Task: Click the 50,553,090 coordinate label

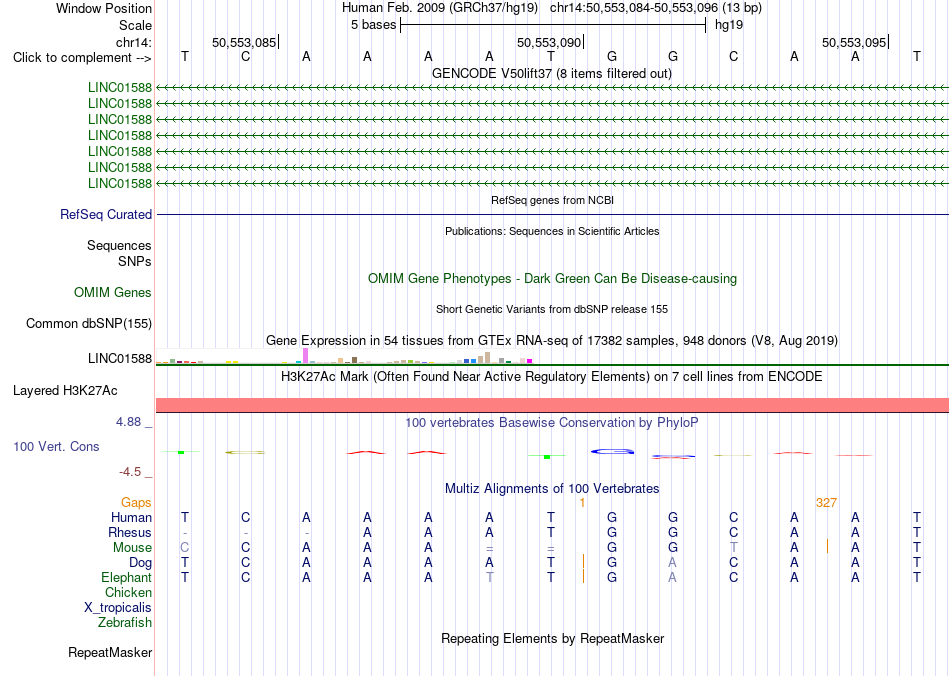Action: (548, 42)
